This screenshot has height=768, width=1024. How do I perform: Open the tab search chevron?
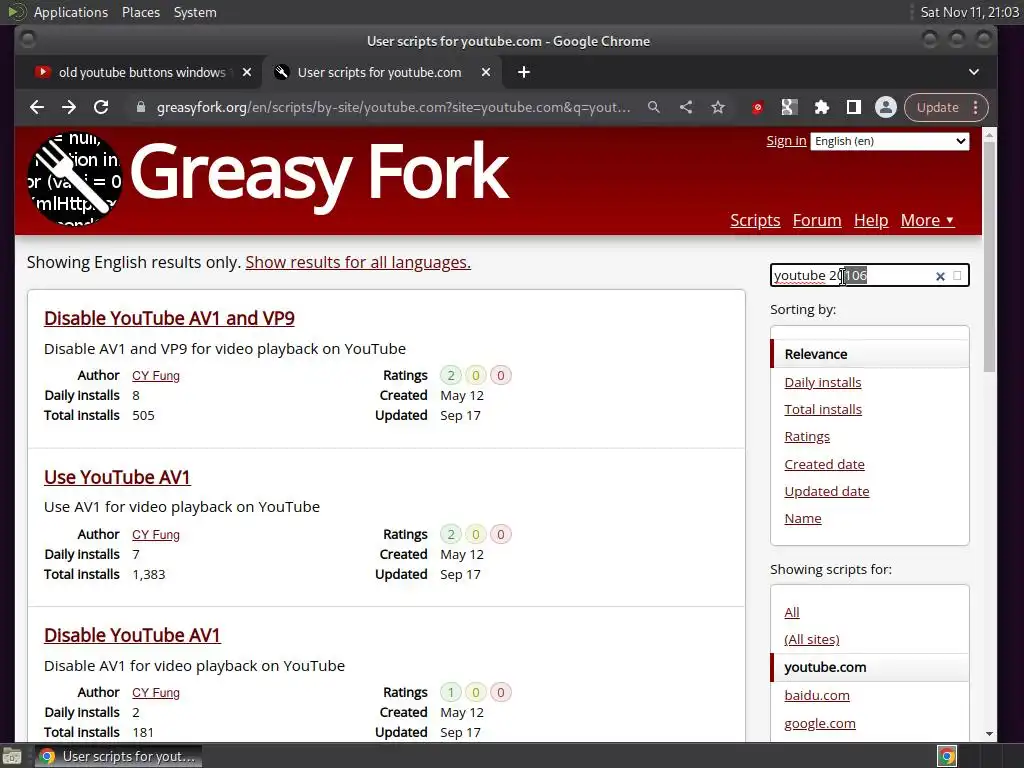pyautogui.click(x=974, y=72)
